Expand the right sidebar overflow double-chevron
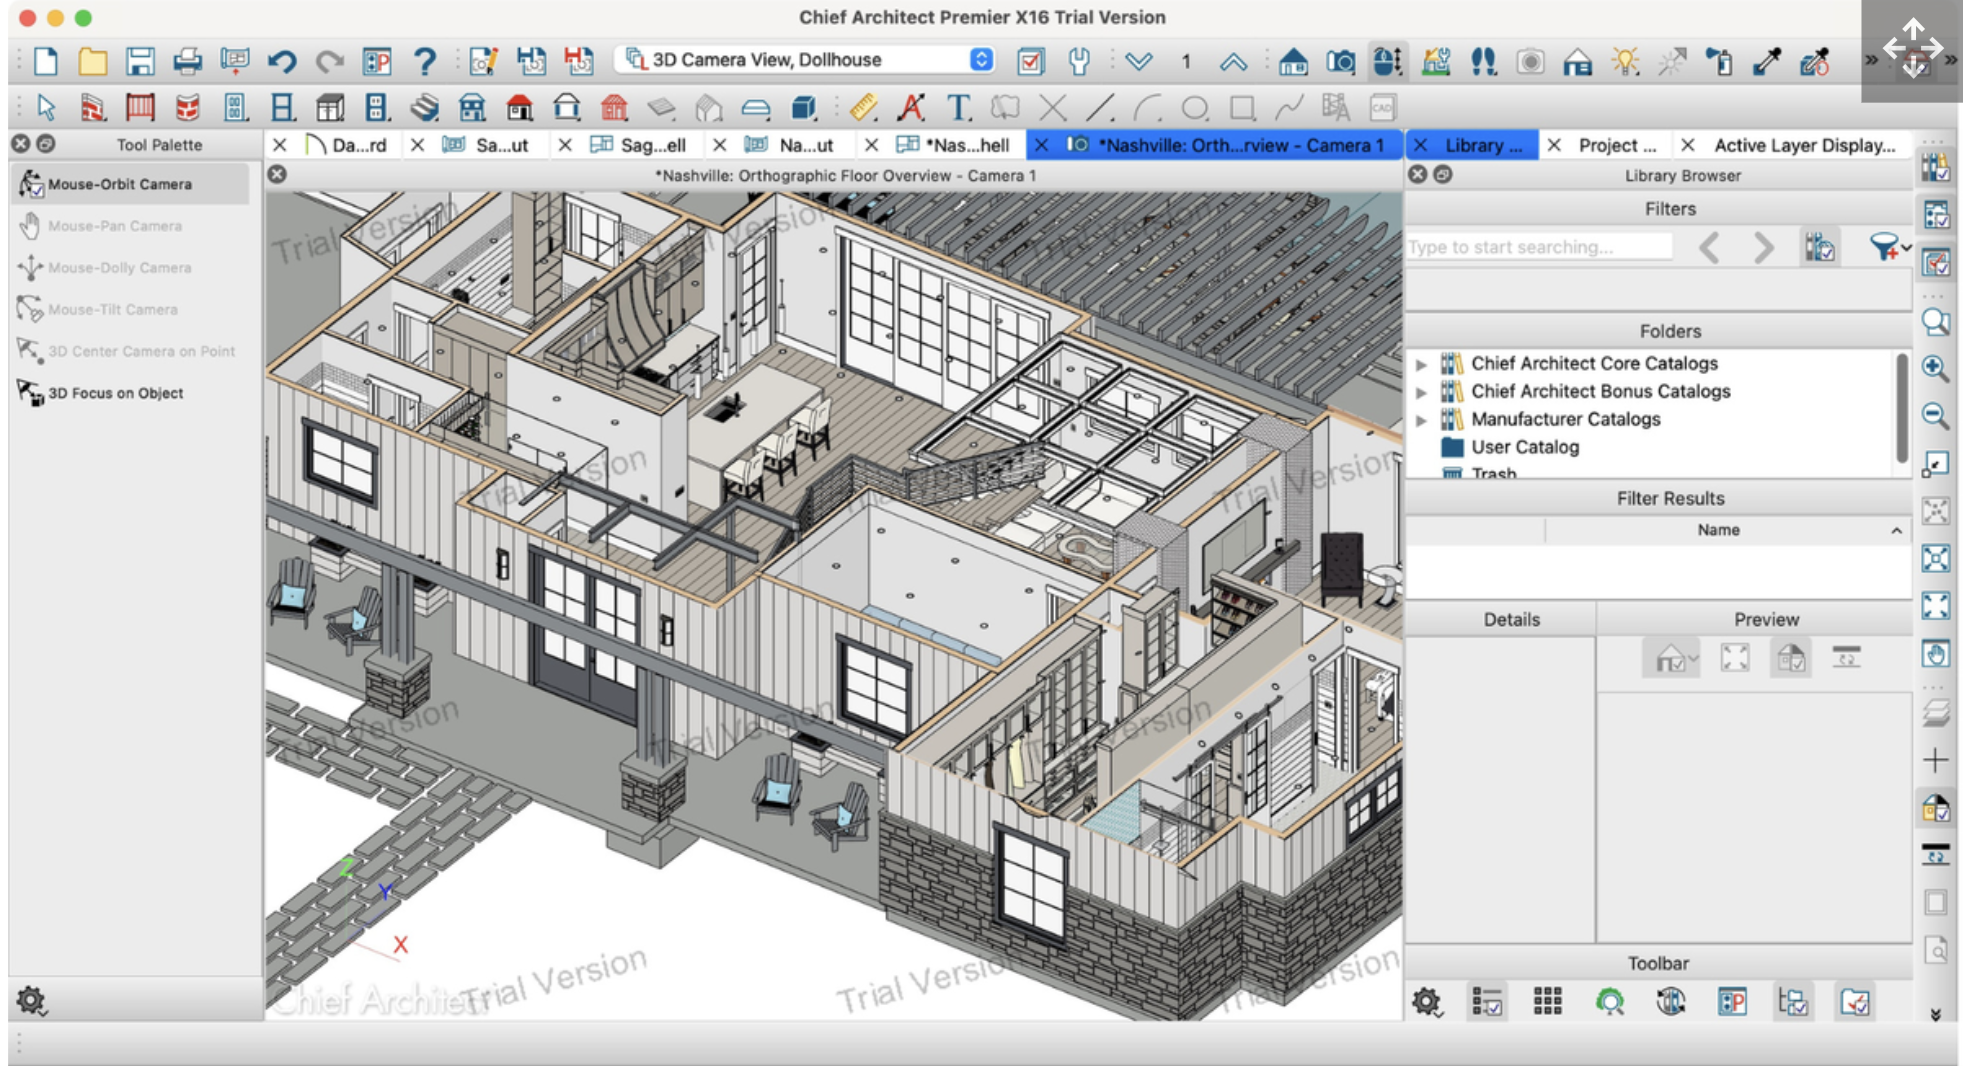Viewport: 1963px width, 1066px height. (1936, 1014)
